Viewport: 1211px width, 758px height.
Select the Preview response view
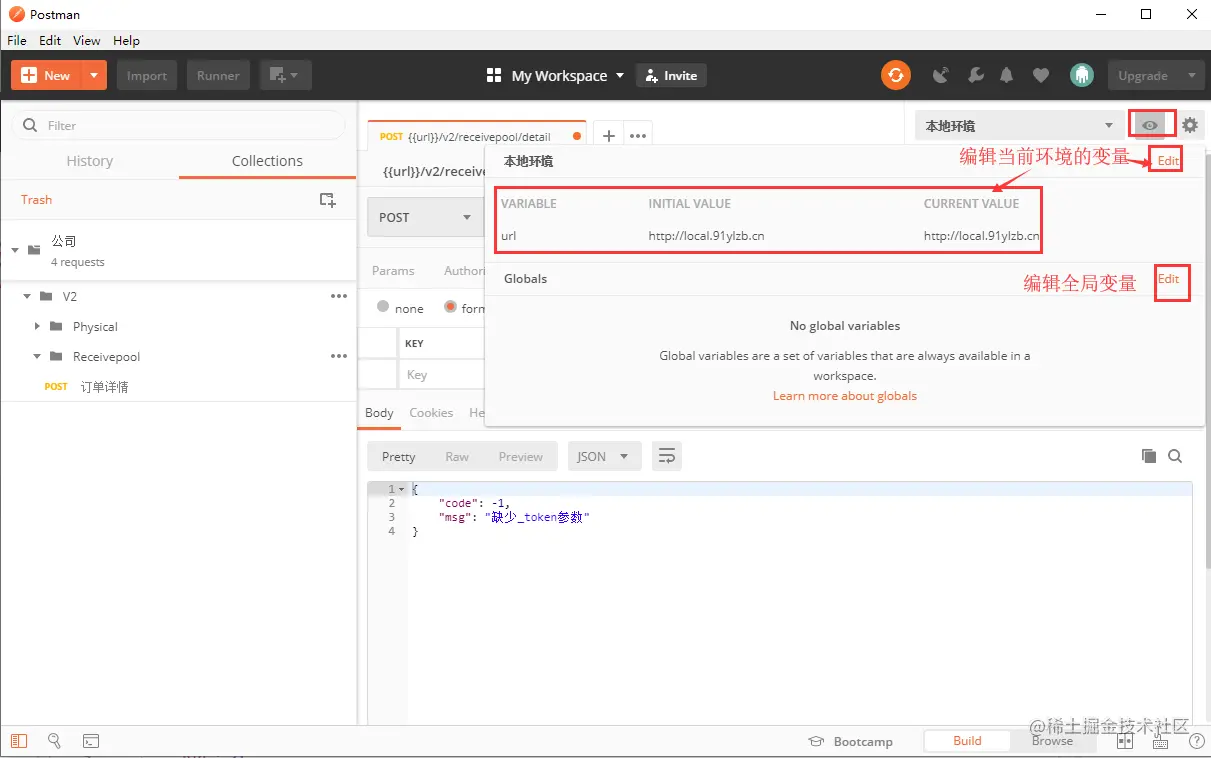pyautogui.click(x=521, y=457)
